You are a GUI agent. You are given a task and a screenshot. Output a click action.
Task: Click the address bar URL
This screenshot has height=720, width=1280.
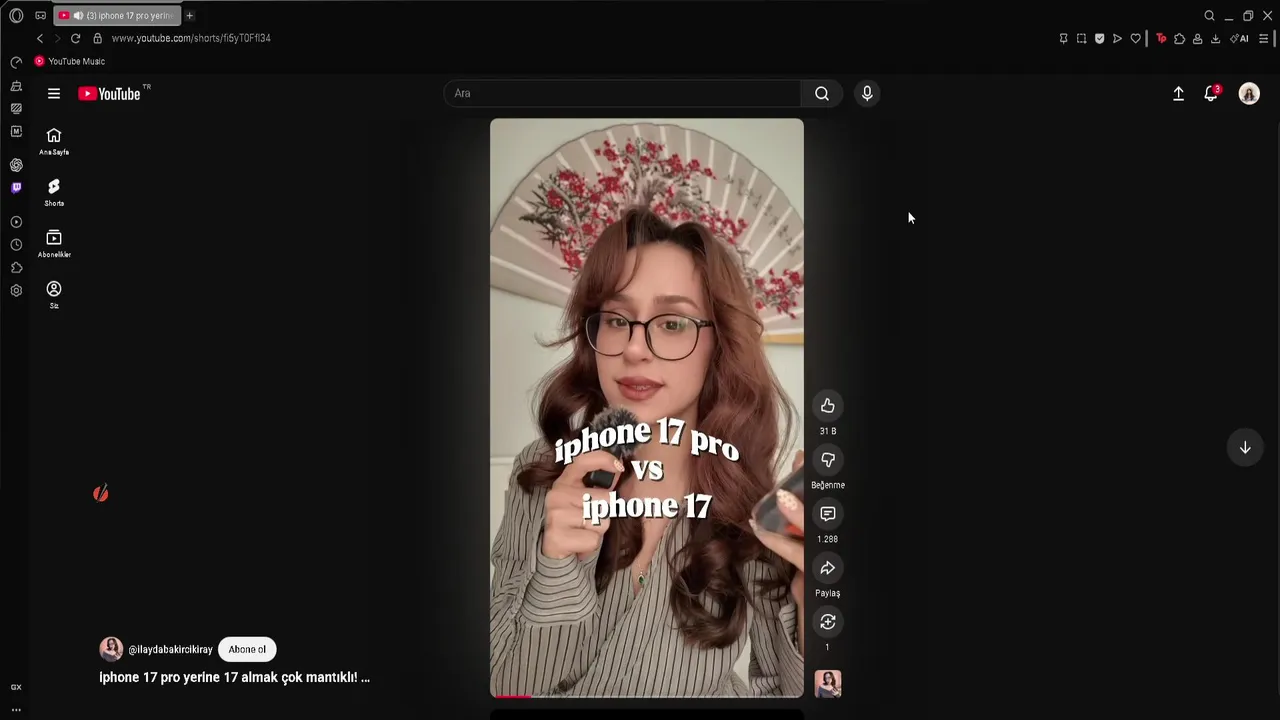tap(191, 38)
